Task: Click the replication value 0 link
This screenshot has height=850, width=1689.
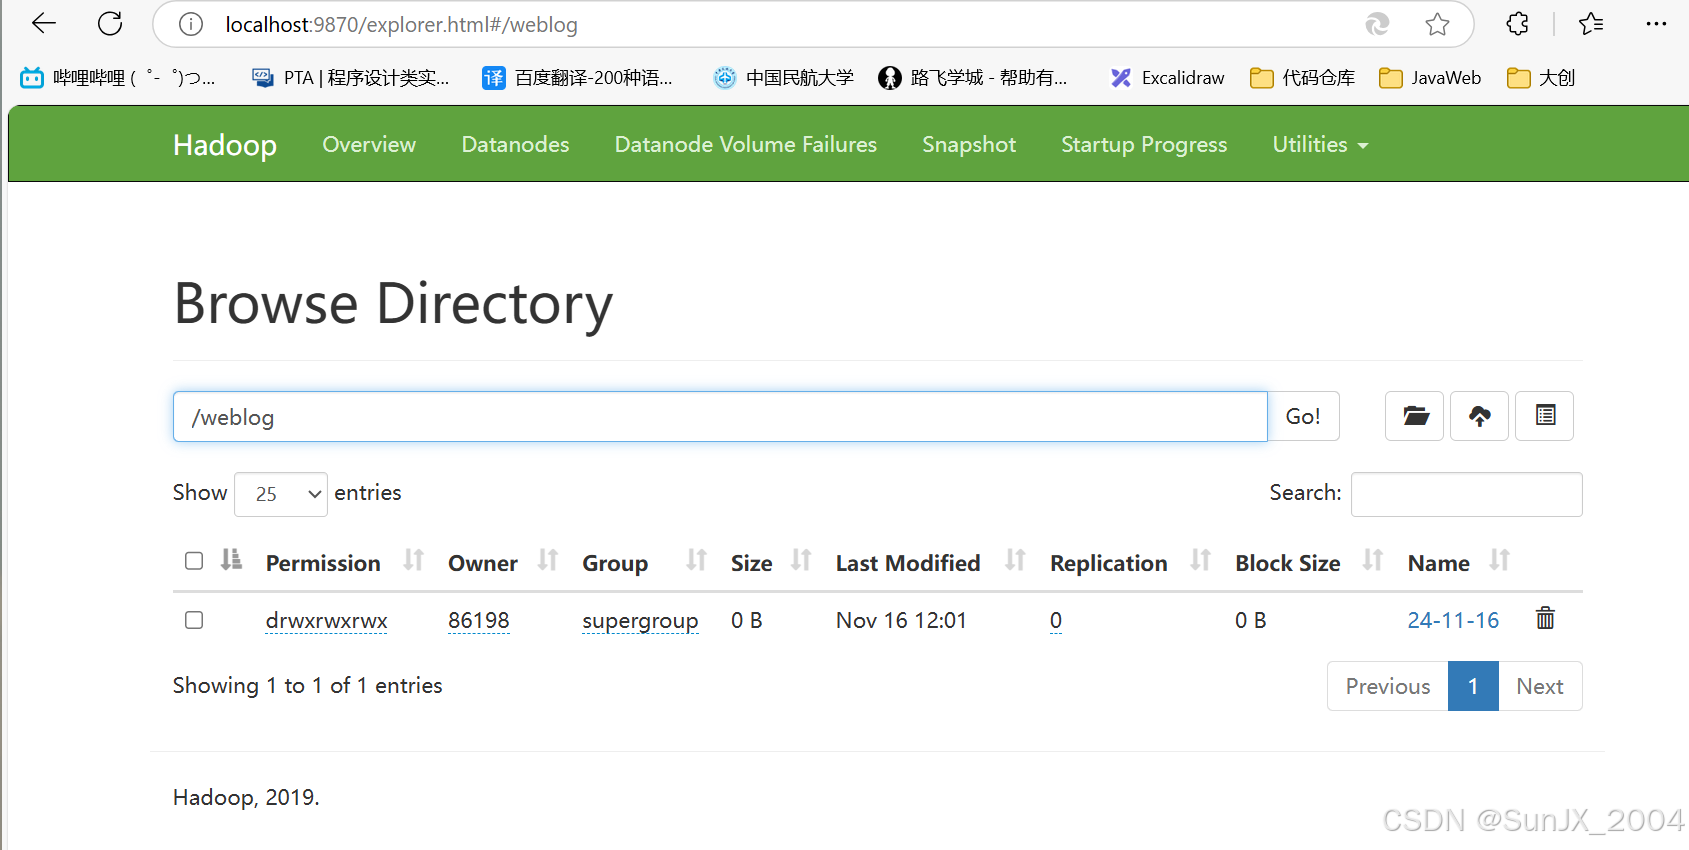Action: click(x=1056, y=620)
